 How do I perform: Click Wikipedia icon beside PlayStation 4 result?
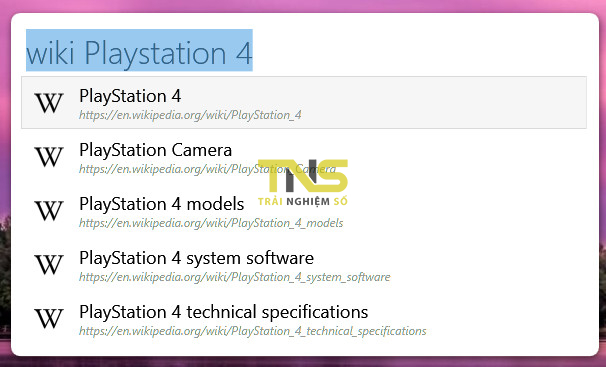49,103
